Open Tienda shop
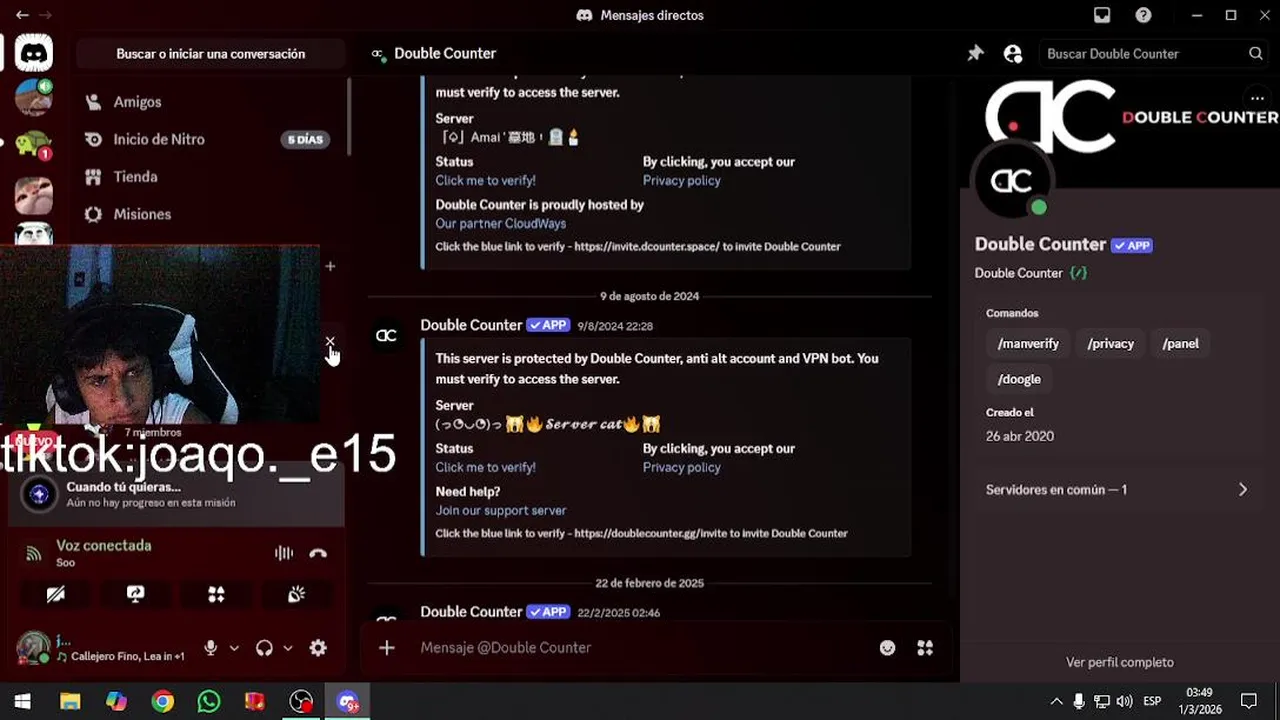1280x720 pixels. tap(135, 177)
